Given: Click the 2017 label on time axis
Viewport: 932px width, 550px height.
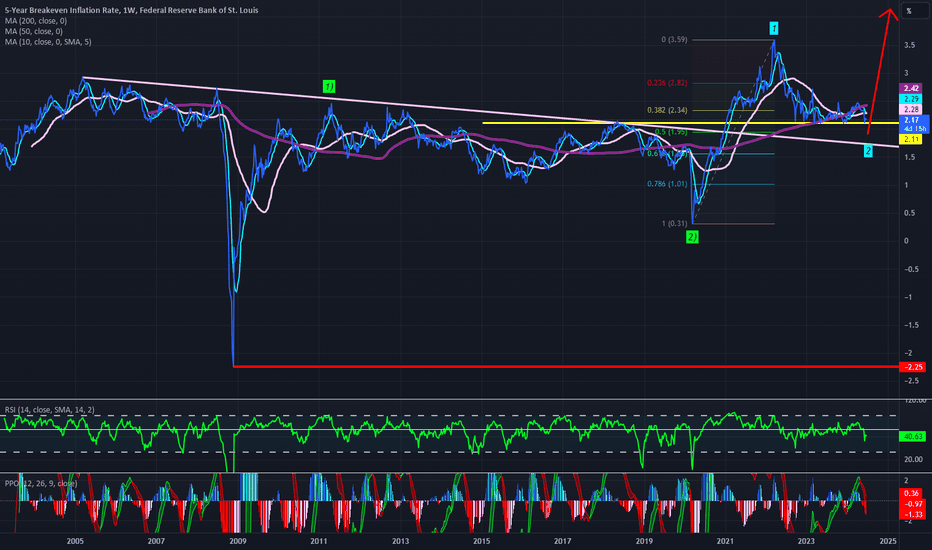Looking at the screenshot, I should pos(563,541).
